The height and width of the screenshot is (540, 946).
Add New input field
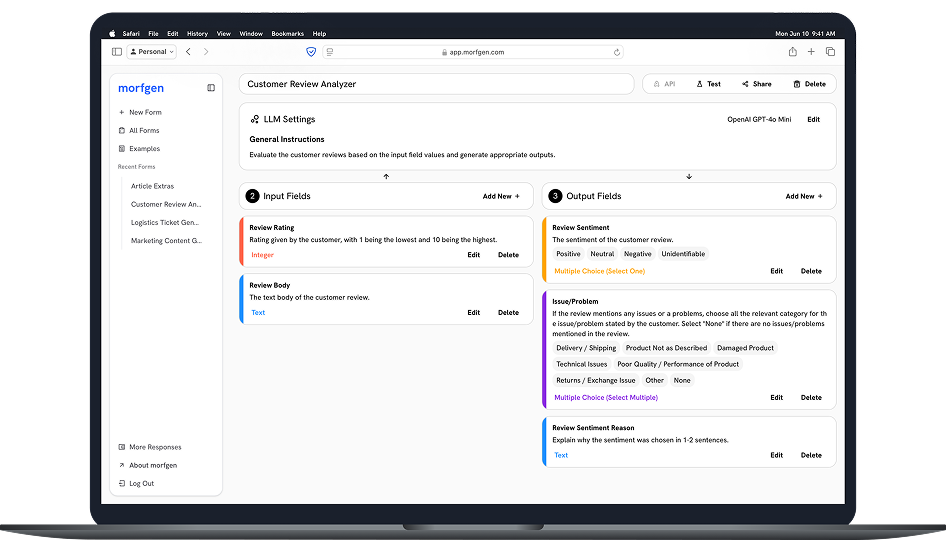tap(501, 197)
